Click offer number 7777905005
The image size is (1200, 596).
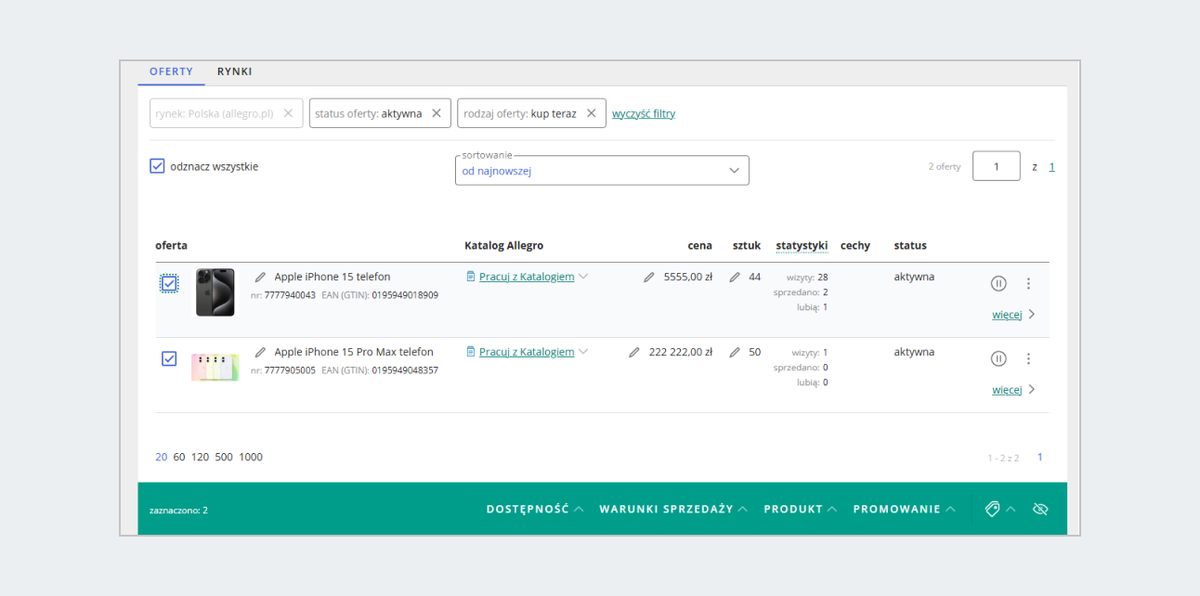(x=290, y=370)
